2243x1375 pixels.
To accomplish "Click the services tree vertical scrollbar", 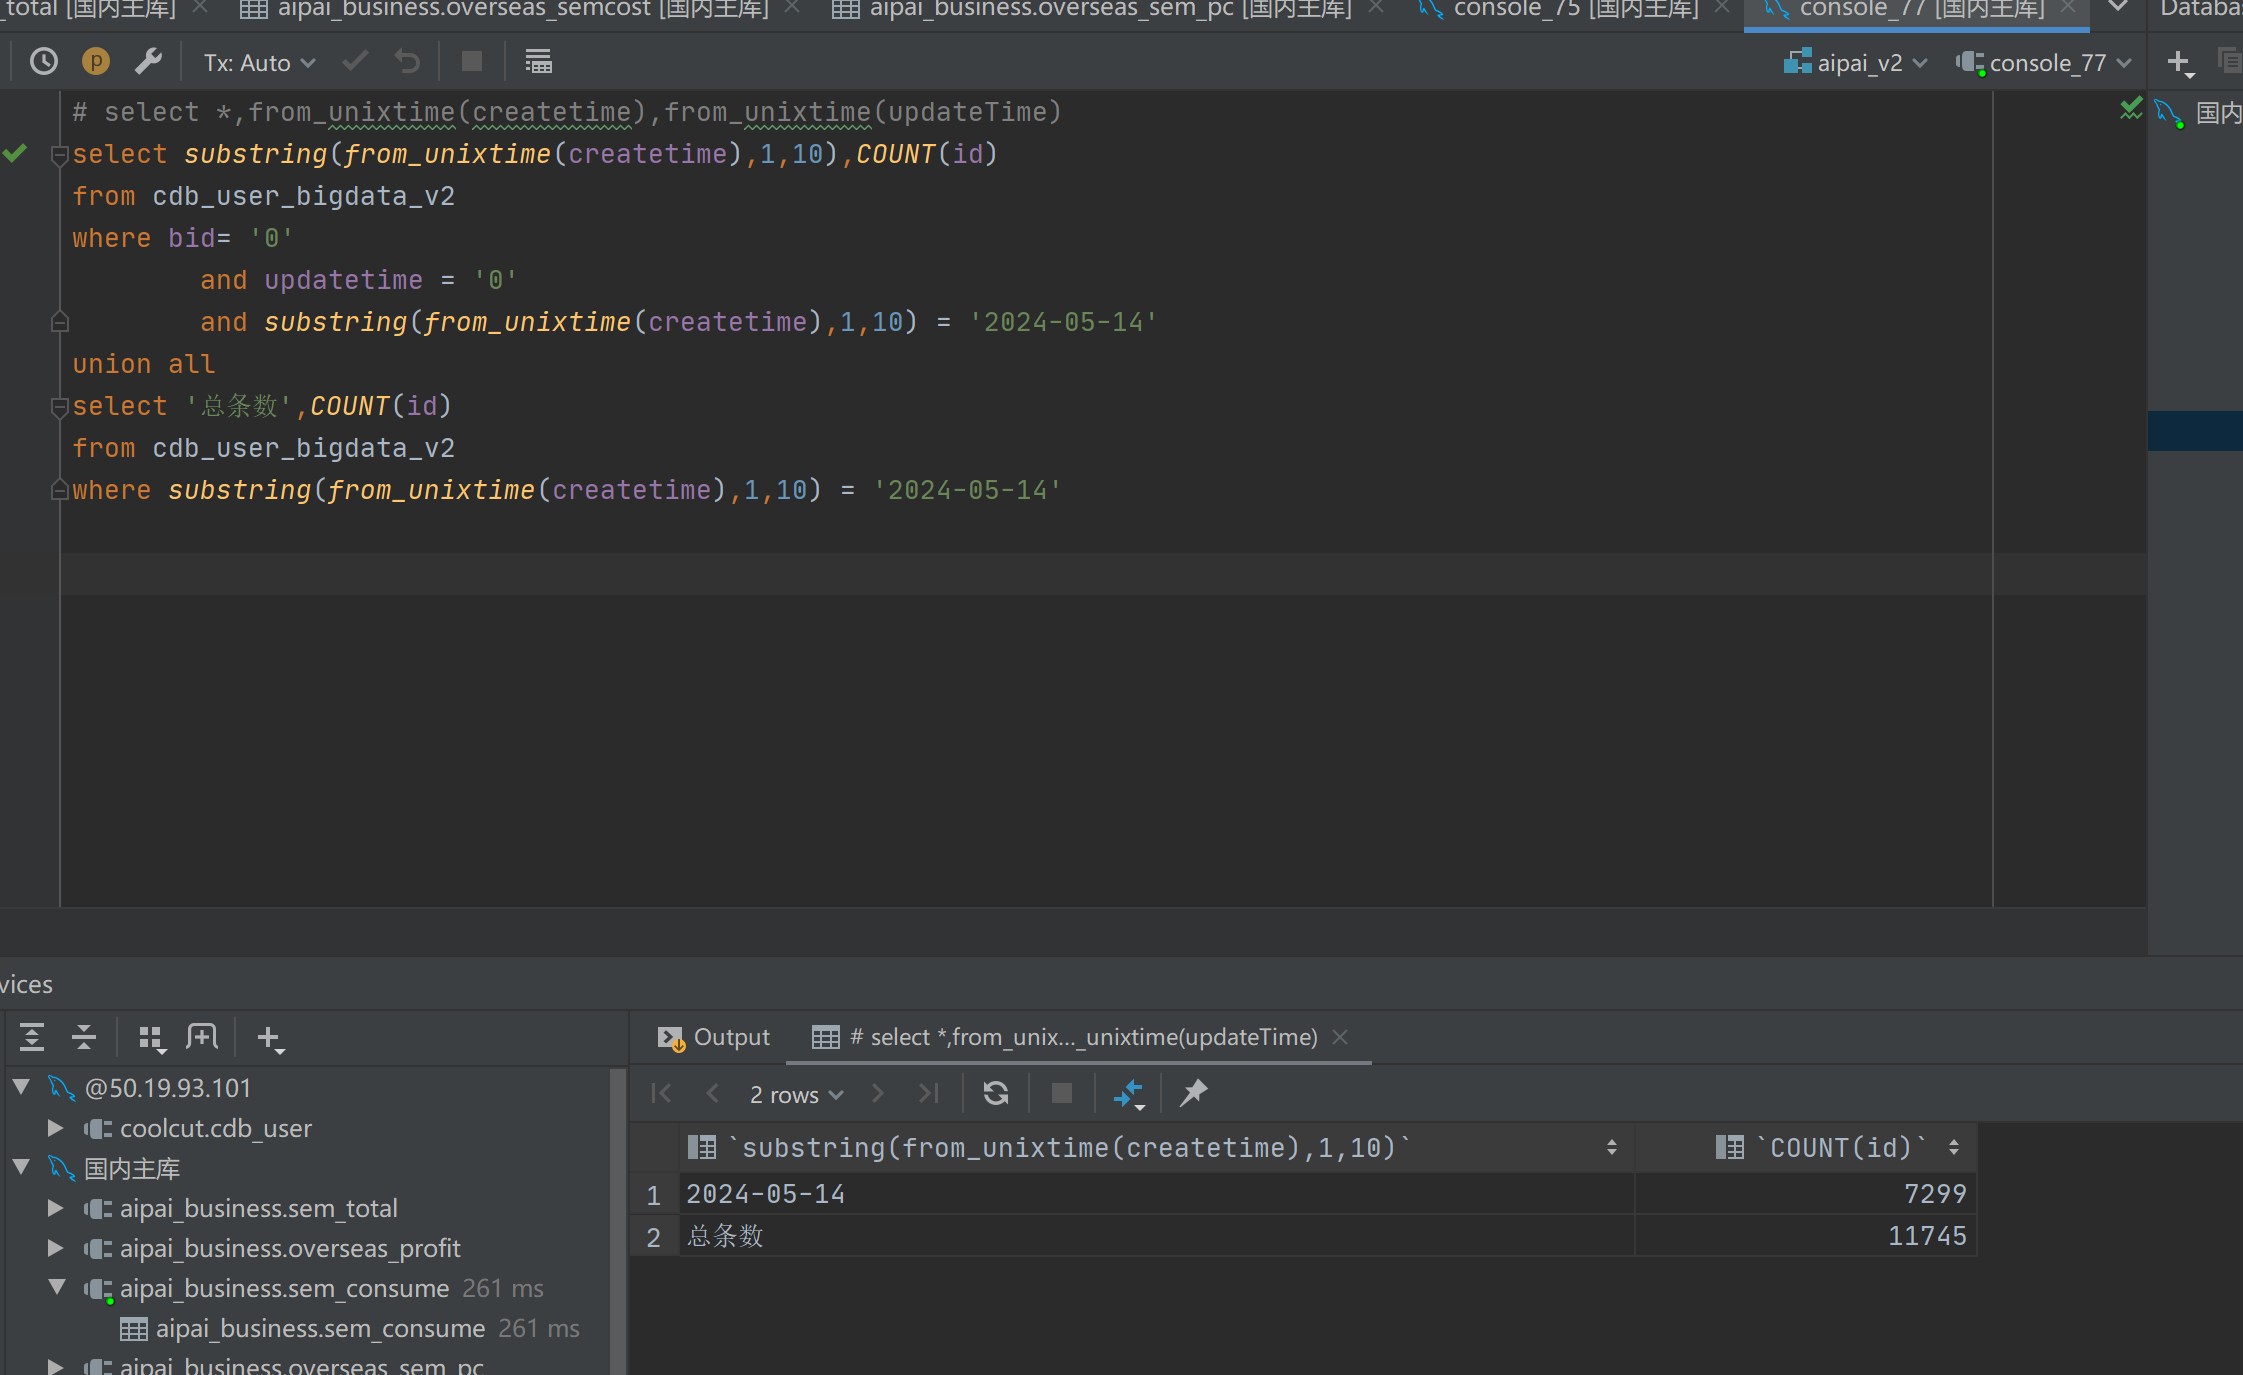I will click(618, 1220).
